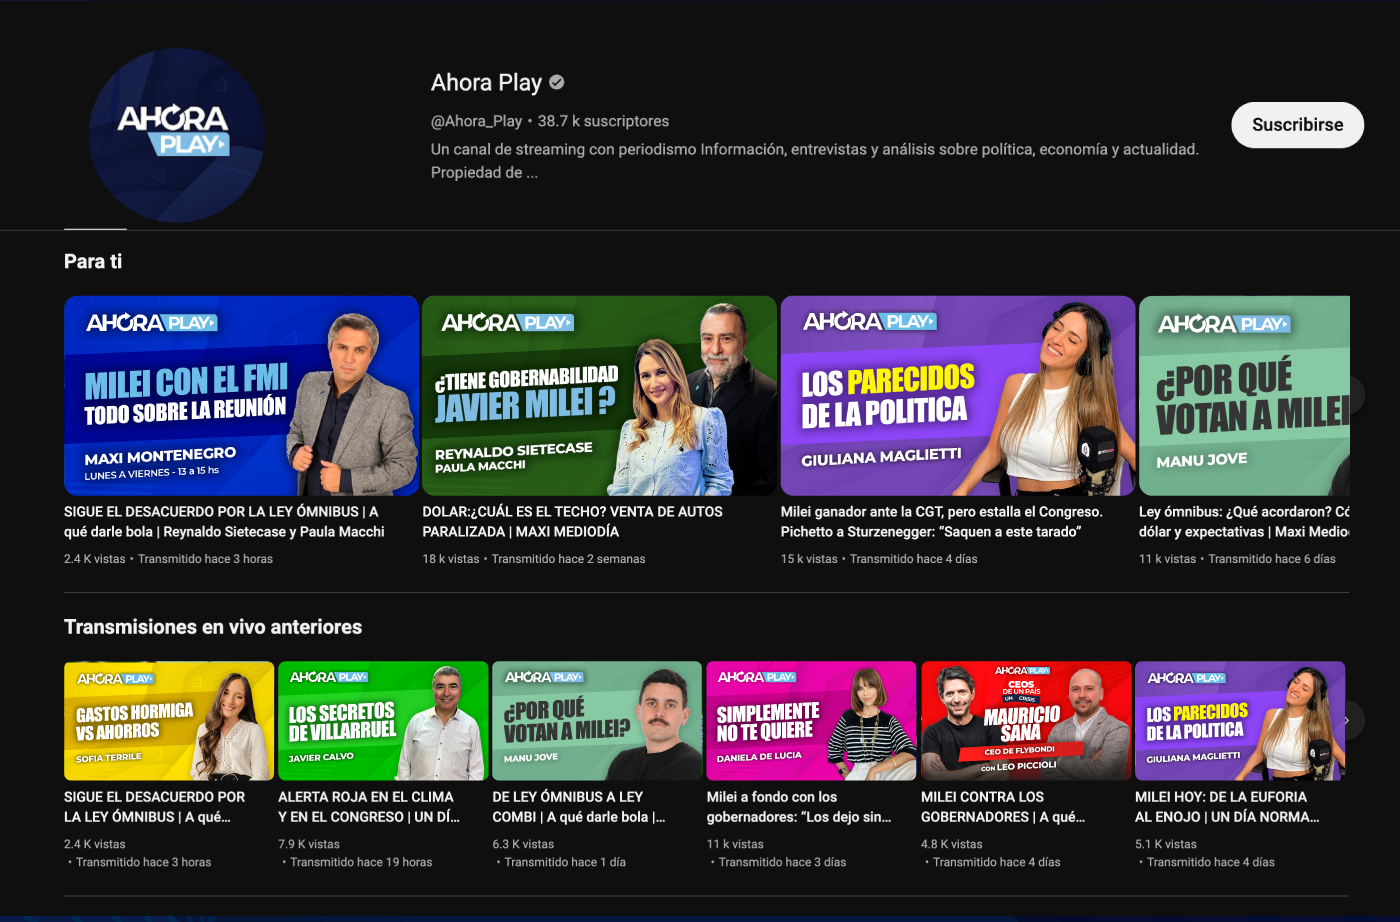The height and width of the screenshot is (922, 1400).
Task: Click the 'Transmisiones en vivo anteriores' section heading
Action: pos(213,627)
